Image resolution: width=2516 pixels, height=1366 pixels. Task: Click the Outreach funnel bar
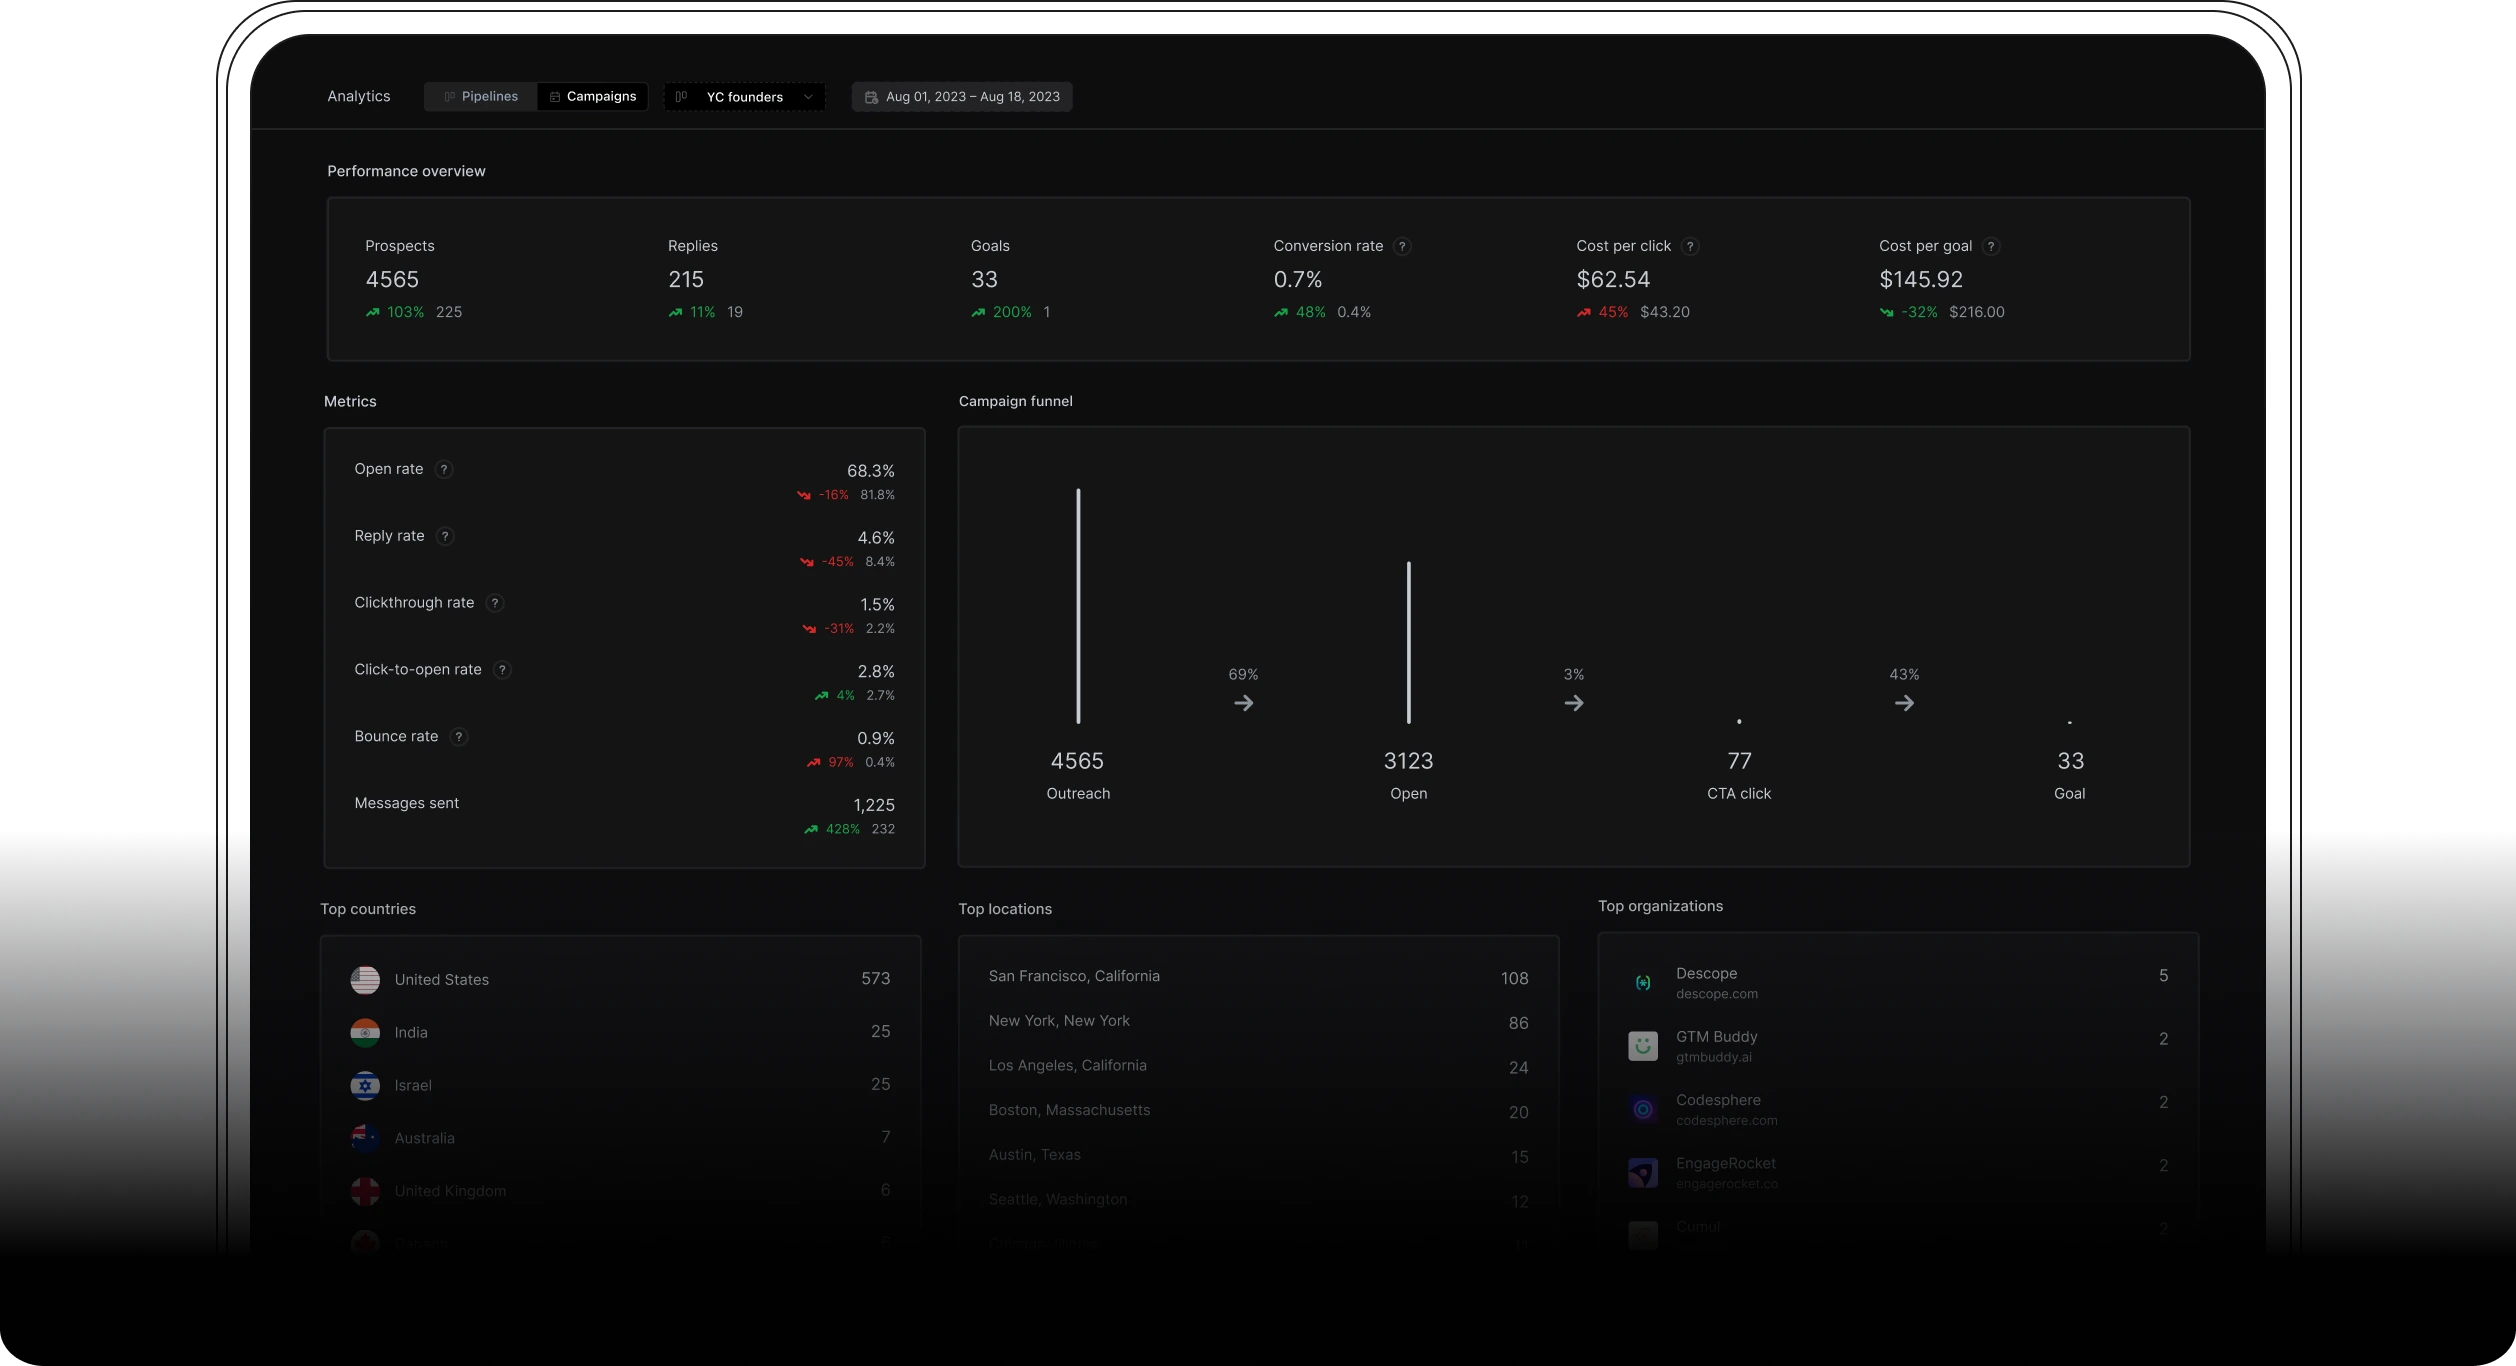tap(1078, 606)
